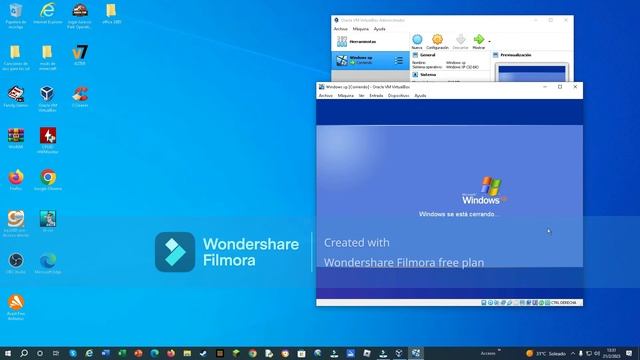Click the Nueva toolbar icon in VirtualBox Manager
Screen dimensions: 640x360
(417, 40)
